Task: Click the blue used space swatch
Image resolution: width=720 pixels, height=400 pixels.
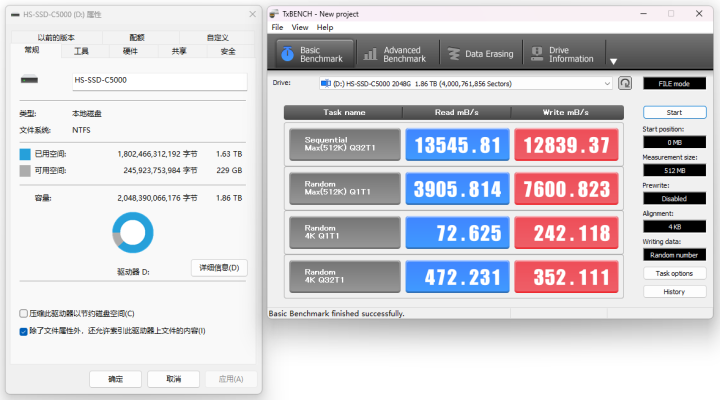Action: coord(25,154)
